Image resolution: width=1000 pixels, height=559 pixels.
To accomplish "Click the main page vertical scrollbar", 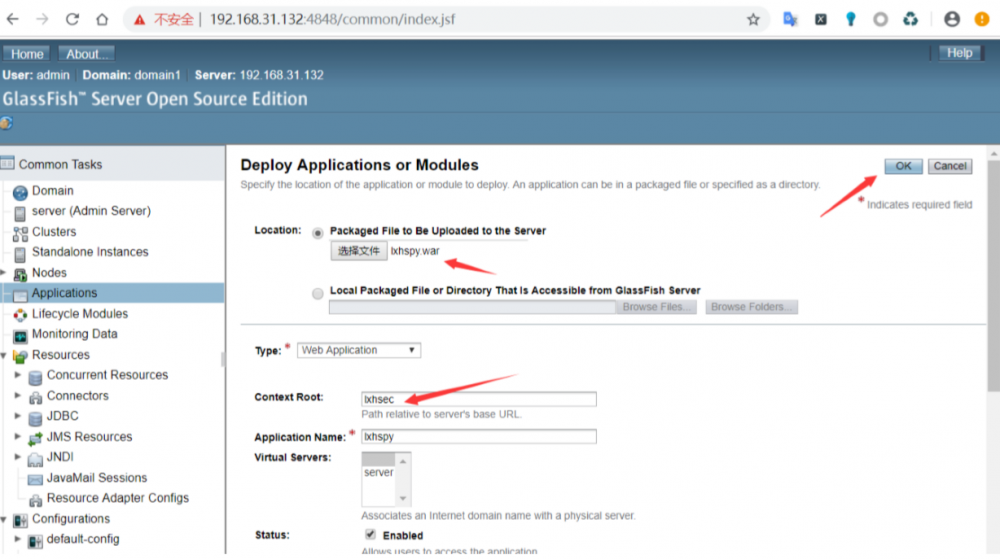I will [994, 274].
